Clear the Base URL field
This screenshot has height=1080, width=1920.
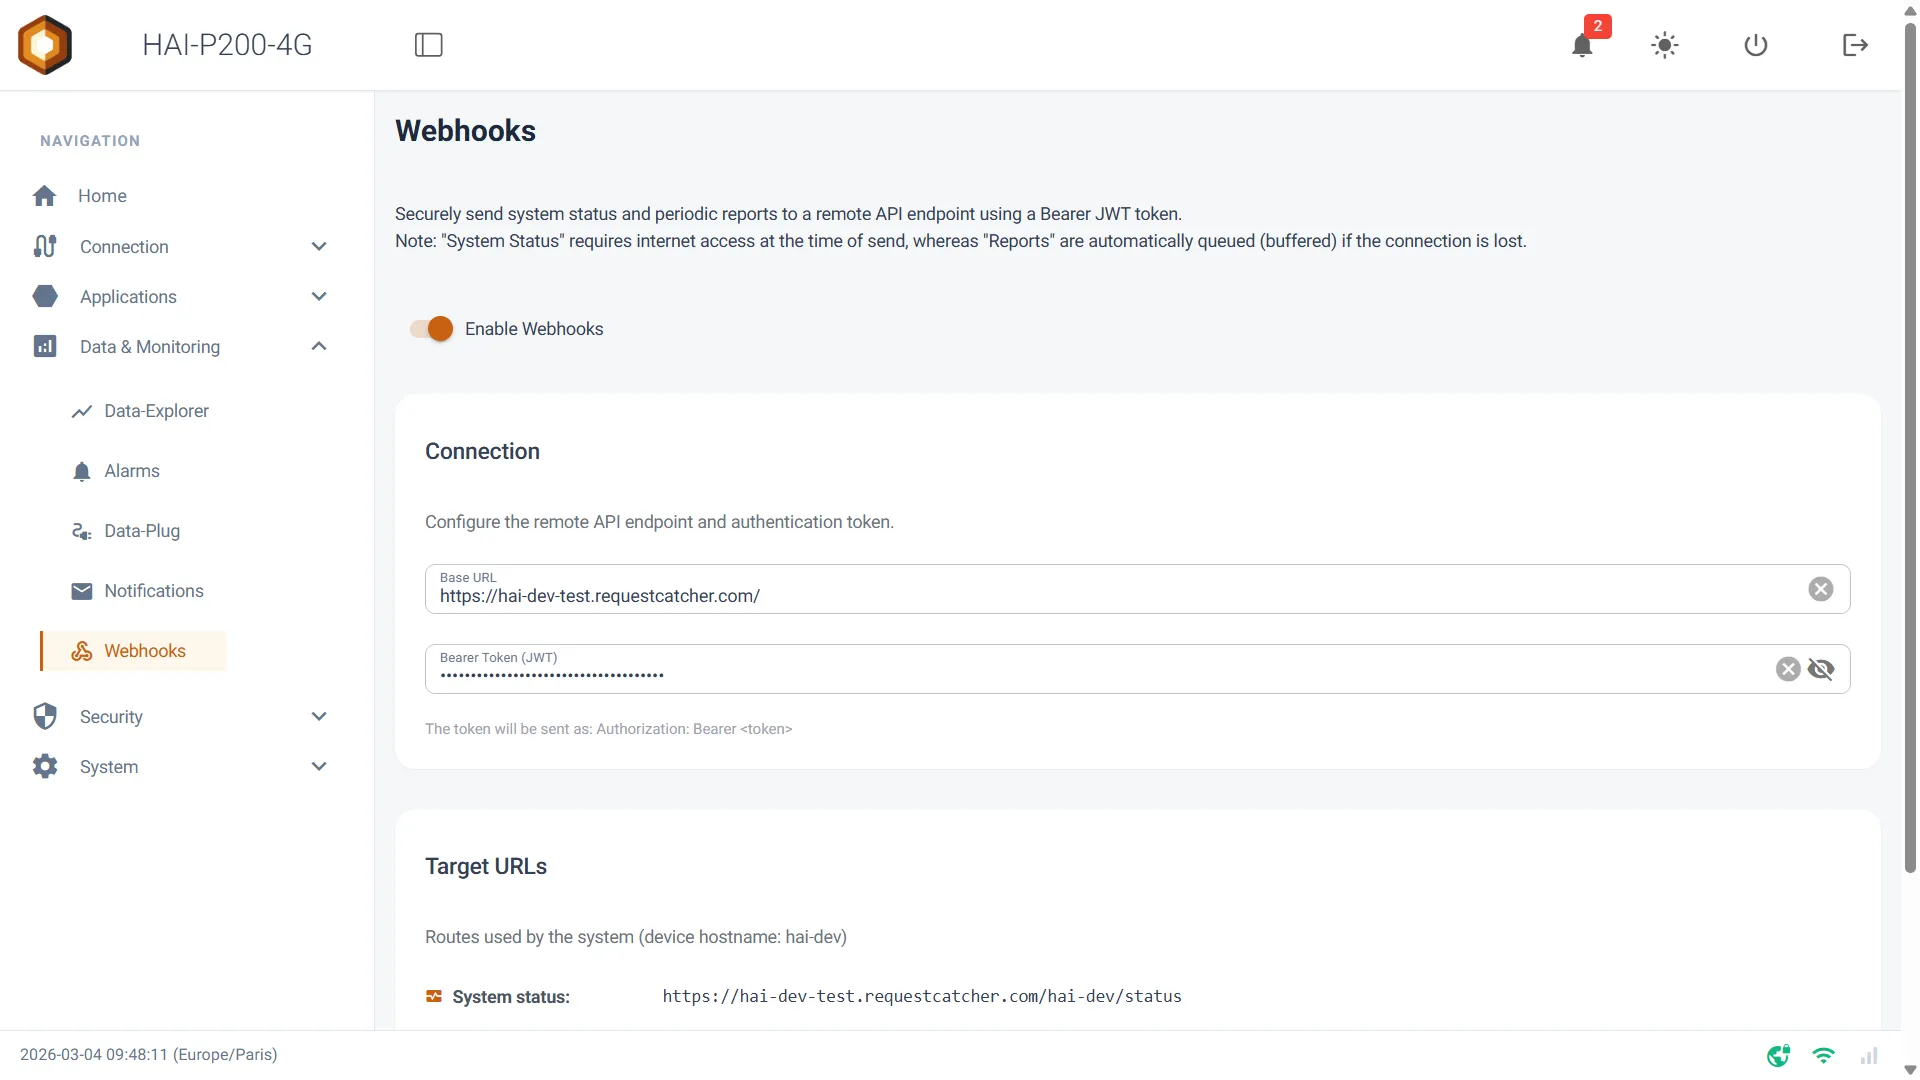pos(1821,589)
